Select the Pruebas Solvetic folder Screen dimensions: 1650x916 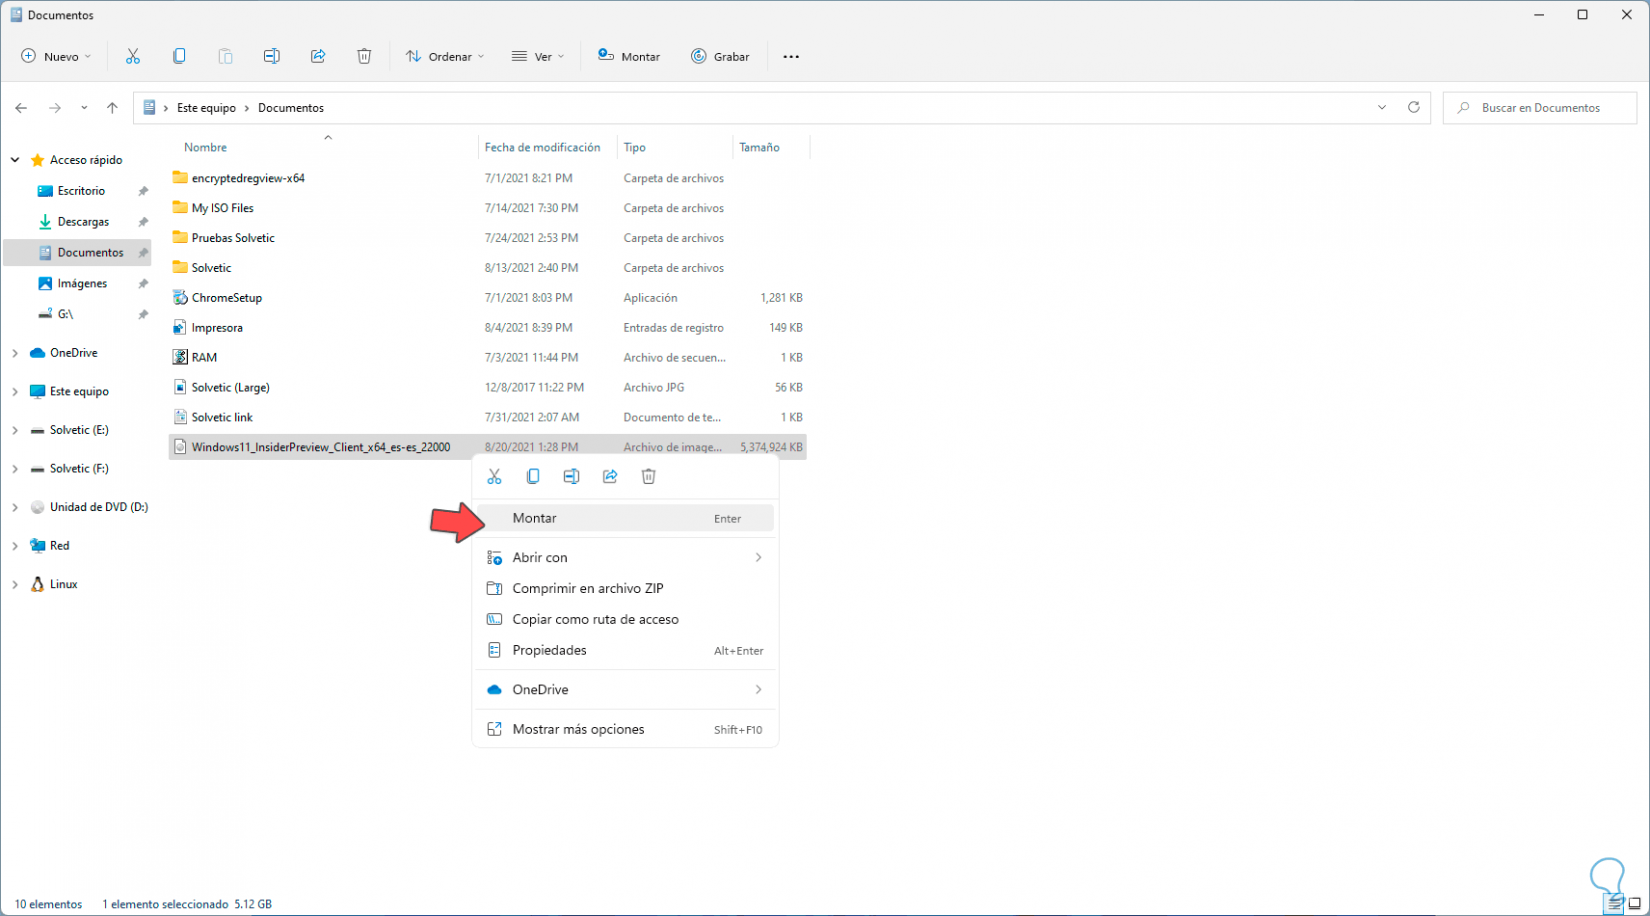233,238
